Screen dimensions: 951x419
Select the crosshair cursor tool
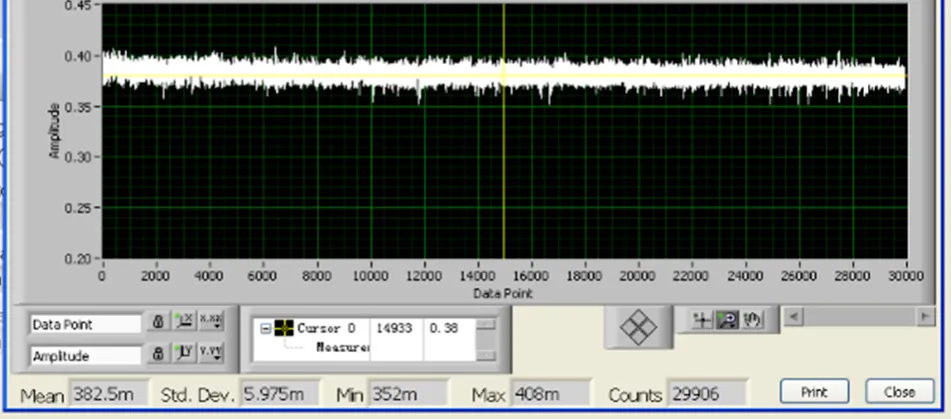coord(702,320)
